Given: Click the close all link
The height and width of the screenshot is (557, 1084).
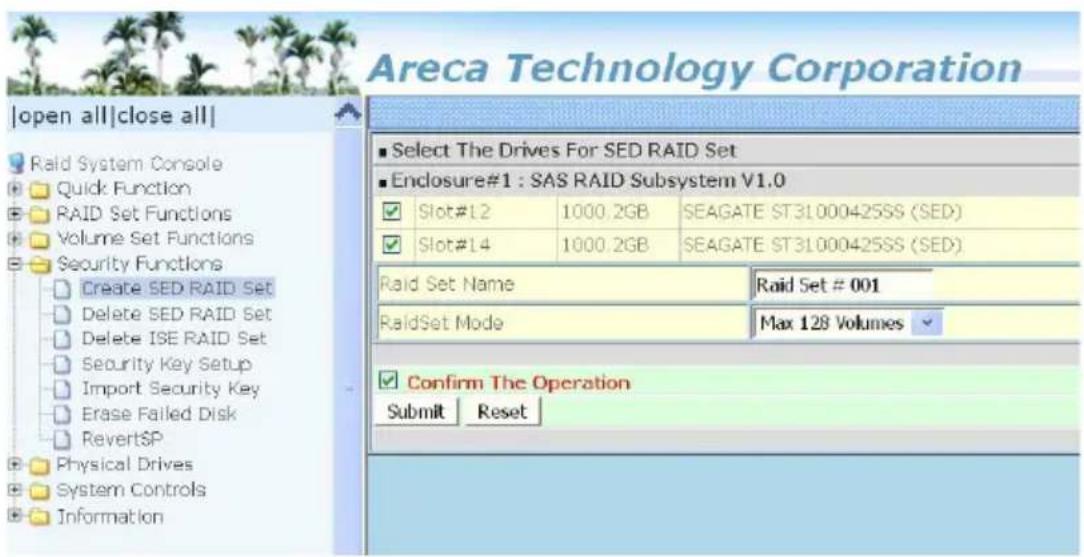Looking at the screenshot, I should pyautogui.click(x=164, y=115).
